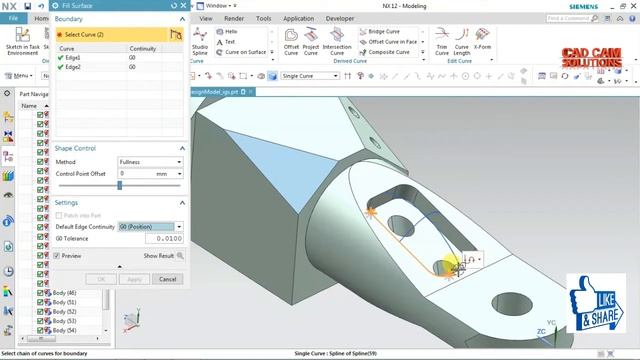The image size is (640, 360).
Task: Toggle the Patch into Part checkbox
Action: tap(59, 216)
